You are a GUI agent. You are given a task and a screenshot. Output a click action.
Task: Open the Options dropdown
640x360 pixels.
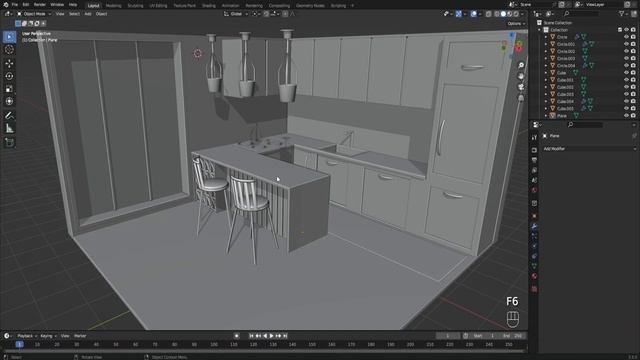coord(516,24)
